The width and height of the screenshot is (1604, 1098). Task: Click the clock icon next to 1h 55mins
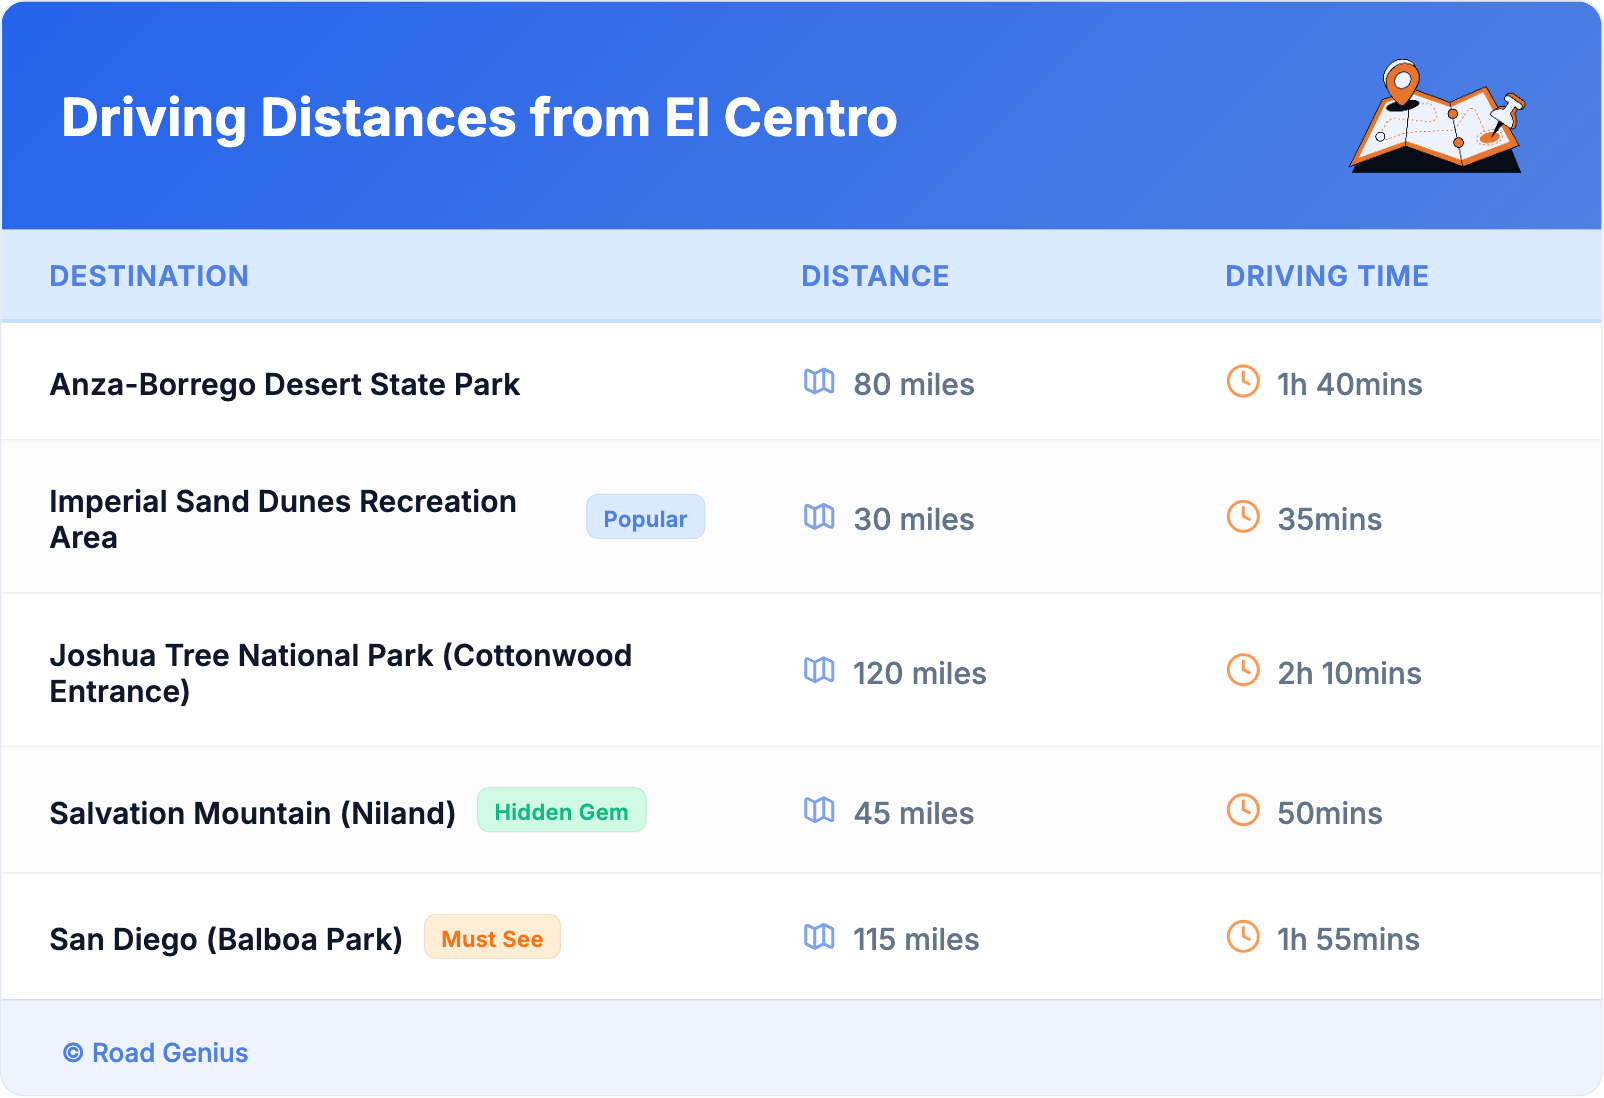[x=1243, y=937]
